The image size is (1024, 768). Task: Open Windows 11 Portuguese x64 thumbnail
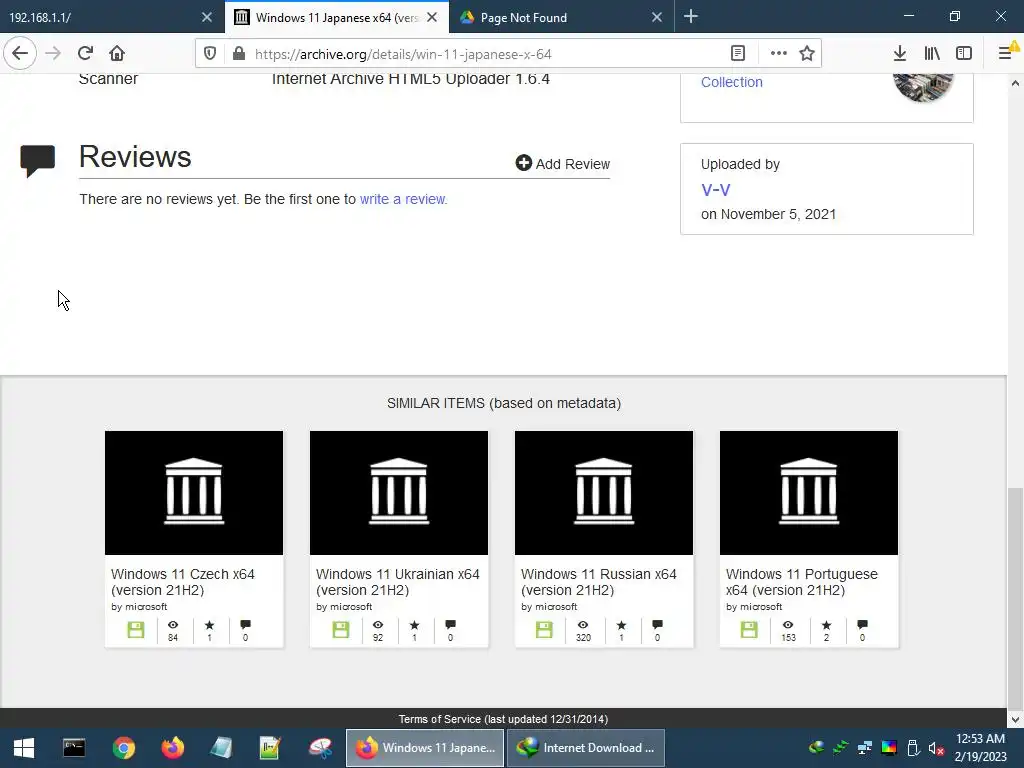(809, 492)
